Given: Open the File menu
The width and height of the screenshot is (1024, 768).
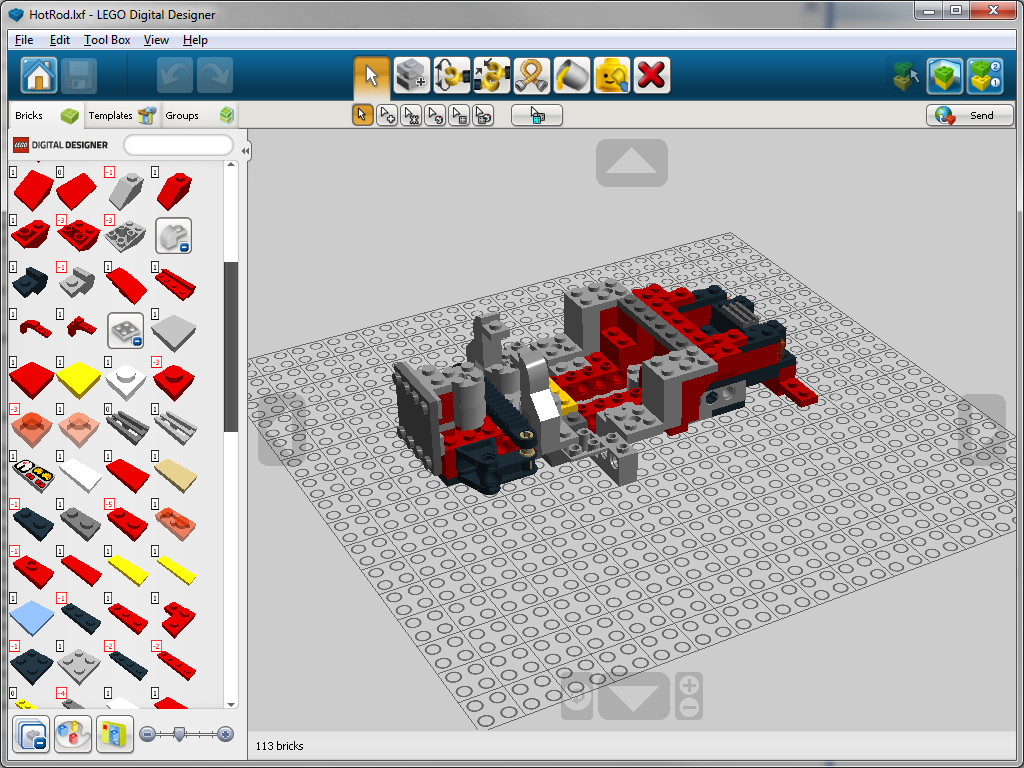Looking at the screenshot, I should [24, 40].
